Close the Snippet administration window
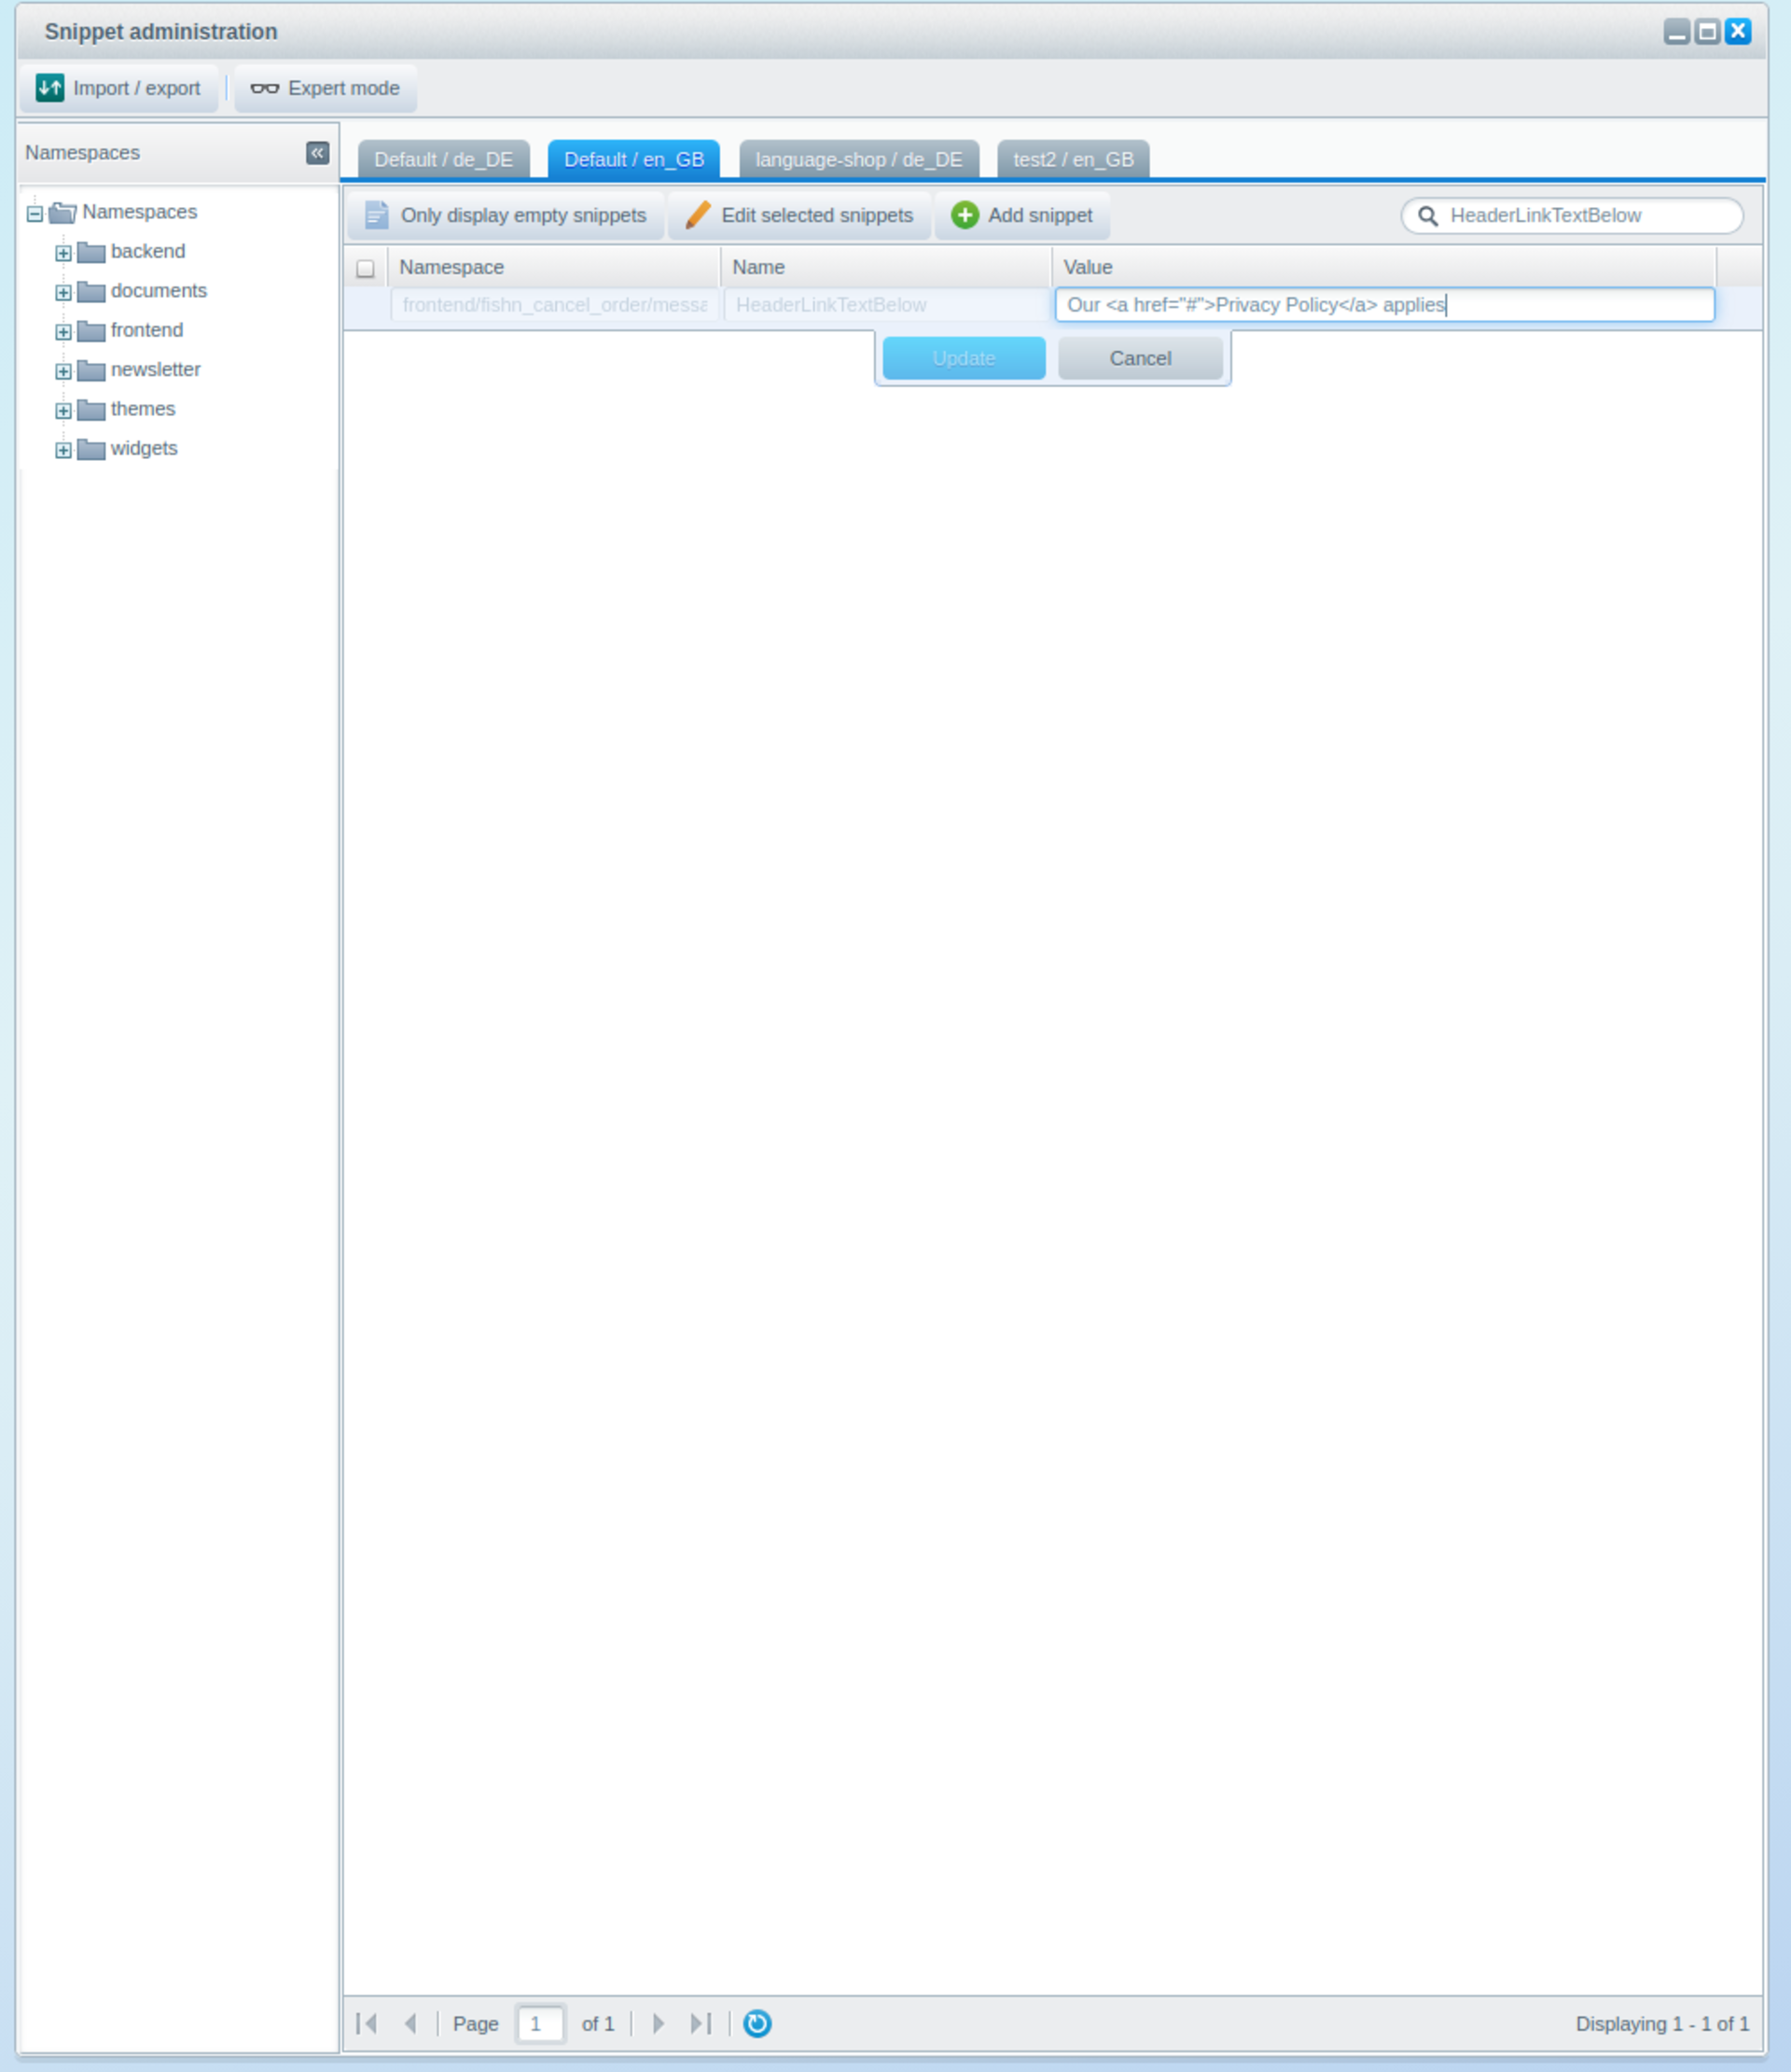Image resolution: width=1791 pixels, height=2072 pixels. (1738, 31)
